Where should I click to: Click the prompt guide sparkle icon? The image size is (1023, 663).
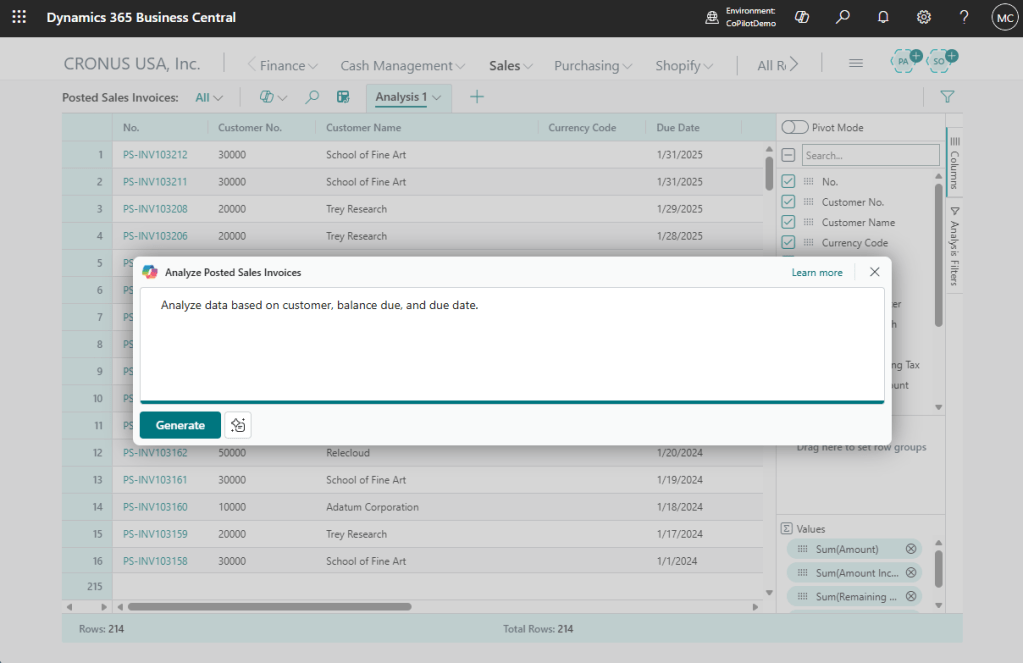pyautogui.click(x=238, y=425)
